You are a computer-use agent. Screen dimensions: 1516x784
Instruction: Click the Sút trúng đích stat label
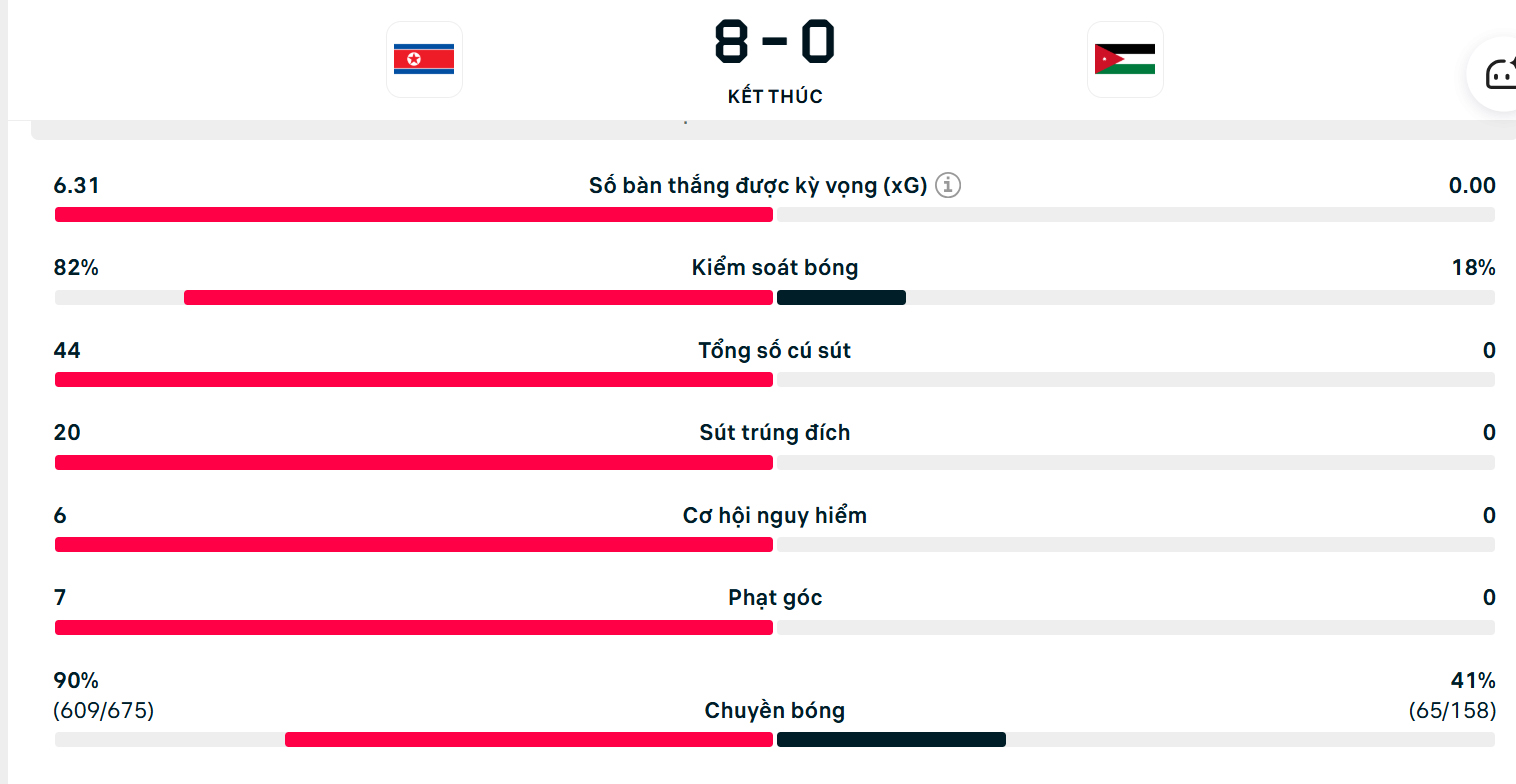[775, 433]
